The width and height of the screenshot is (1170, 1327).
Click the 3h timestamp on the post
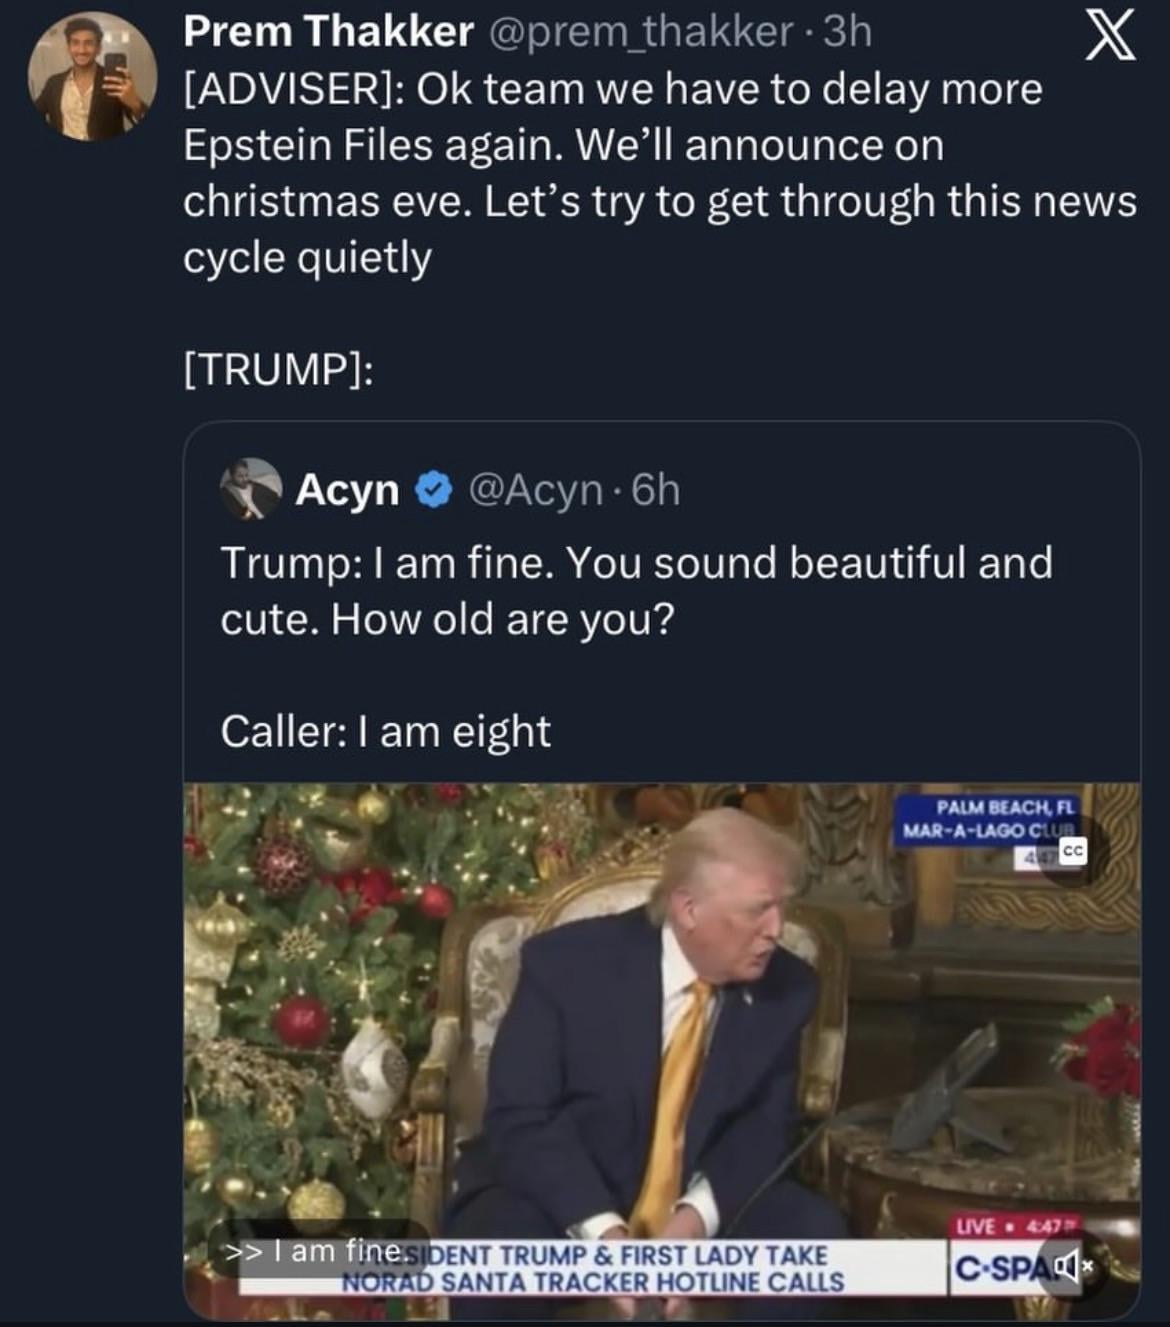pyautogui.click(x=847, y=32)
